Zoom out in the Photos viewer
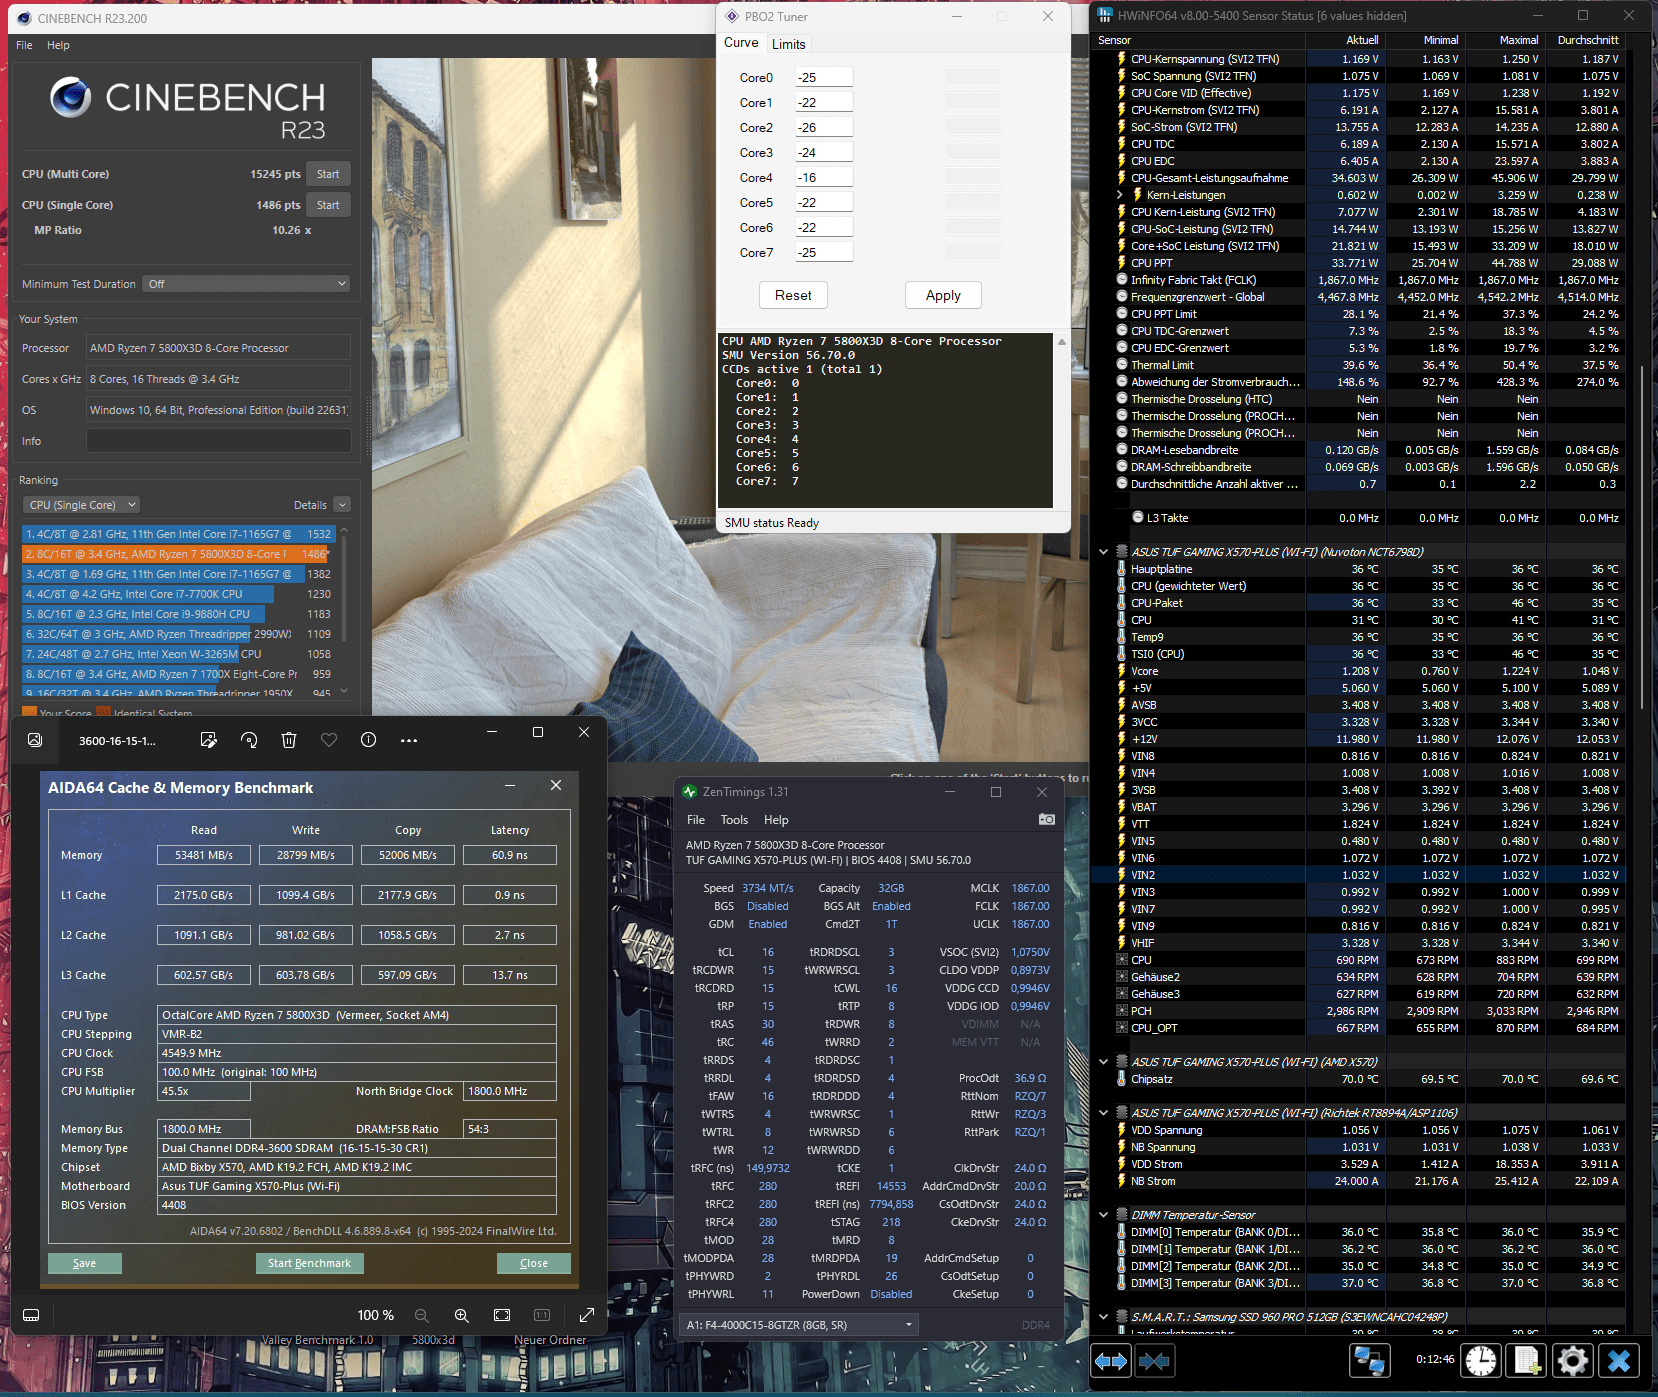This screenshot has width=1658, height=1397. [x=422, y=1315]
